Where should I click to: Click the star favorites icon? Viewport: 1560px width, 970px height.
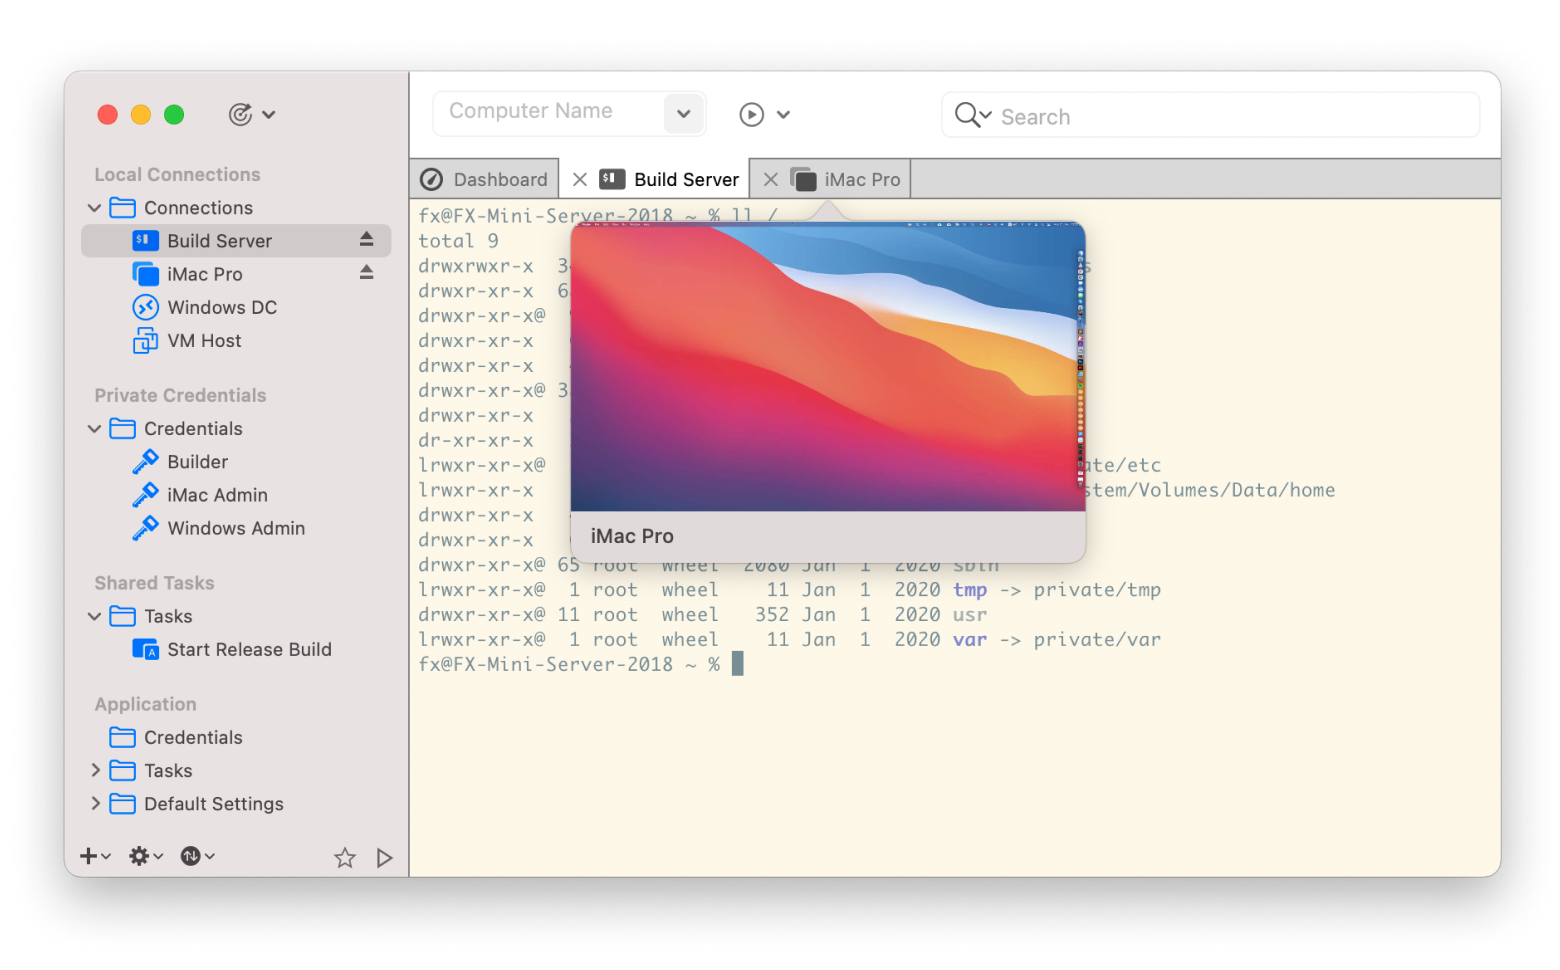tap(345, 858)
